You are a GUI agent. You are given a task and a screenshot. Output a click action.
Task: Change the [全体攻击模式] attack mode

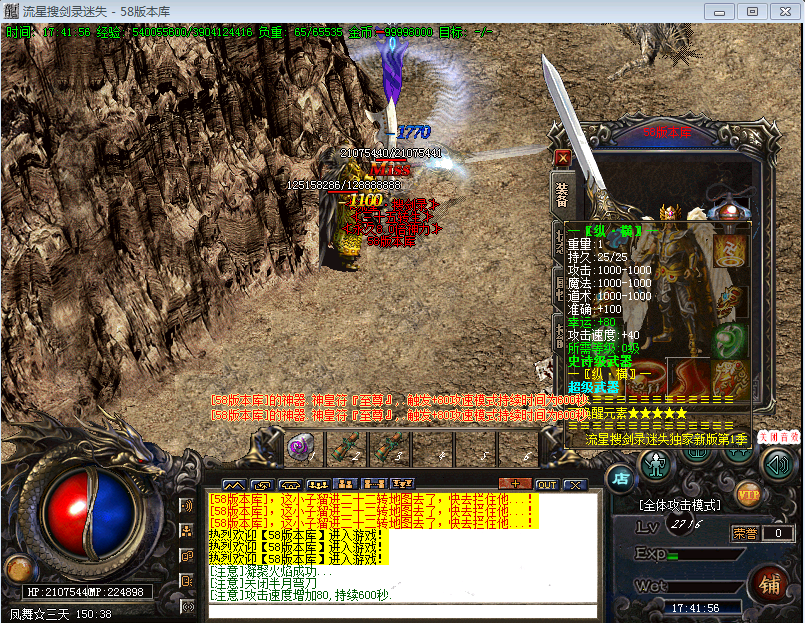[680, 505]
